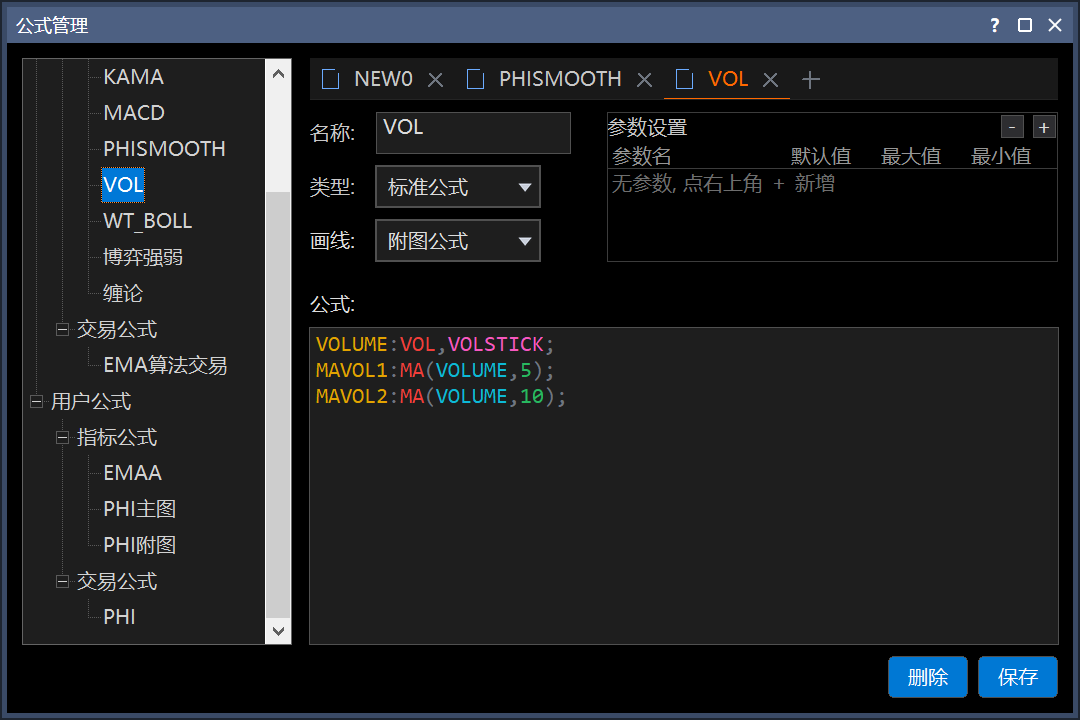Click the NEW0 tab document icon
The height and width of the screenshot is (720, 1080).
331,79
